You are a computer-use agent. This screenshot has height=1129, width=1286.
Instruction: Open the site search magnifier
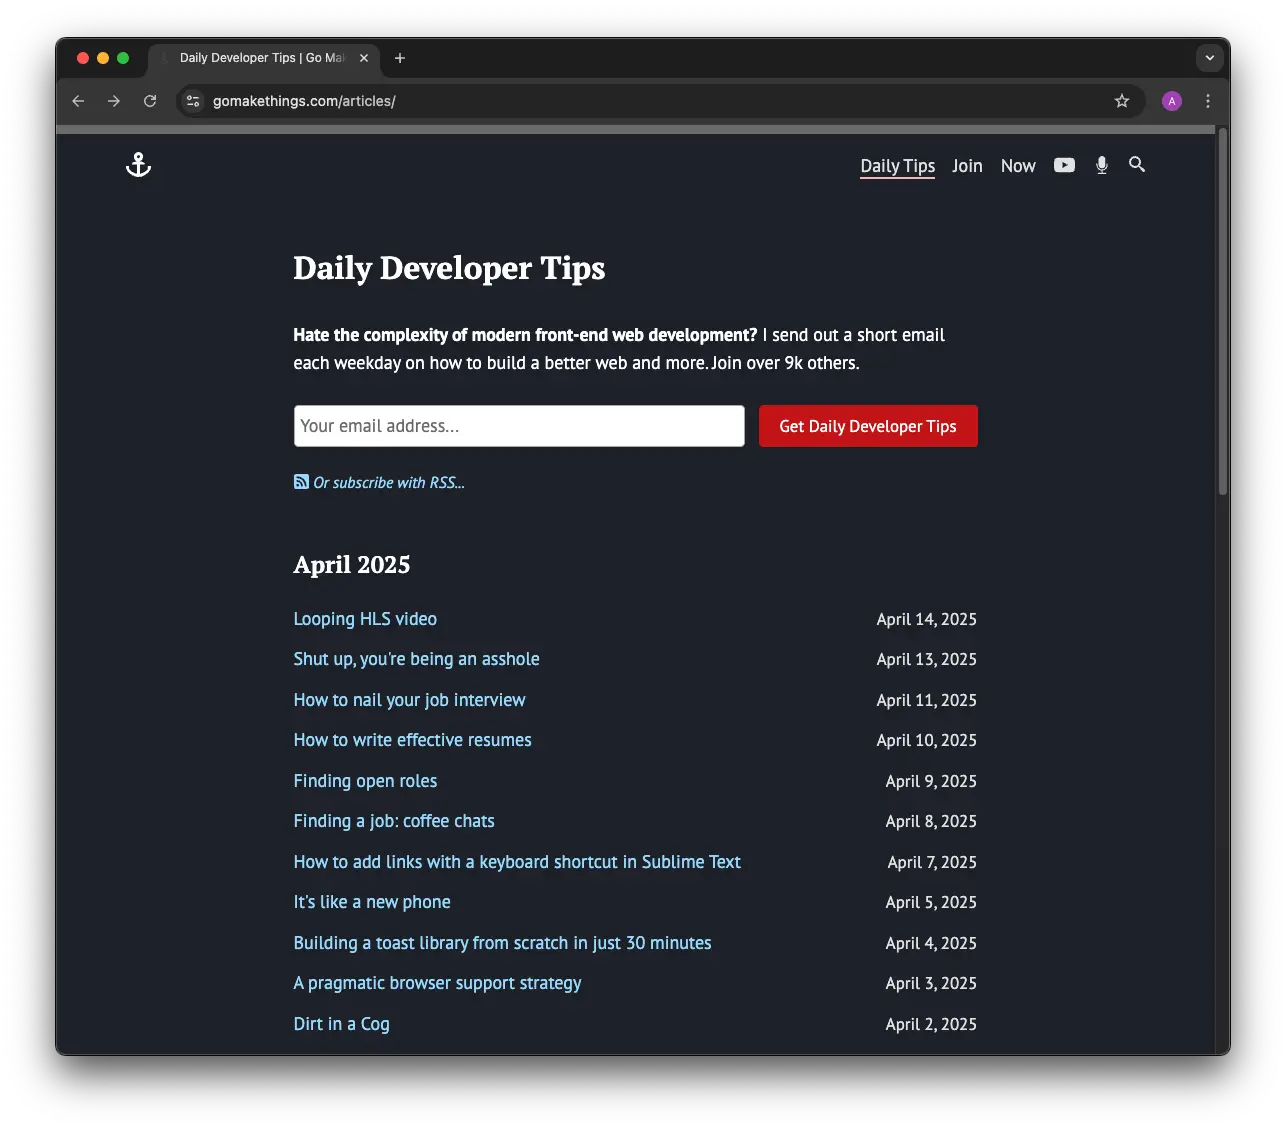pos(1137,164)
